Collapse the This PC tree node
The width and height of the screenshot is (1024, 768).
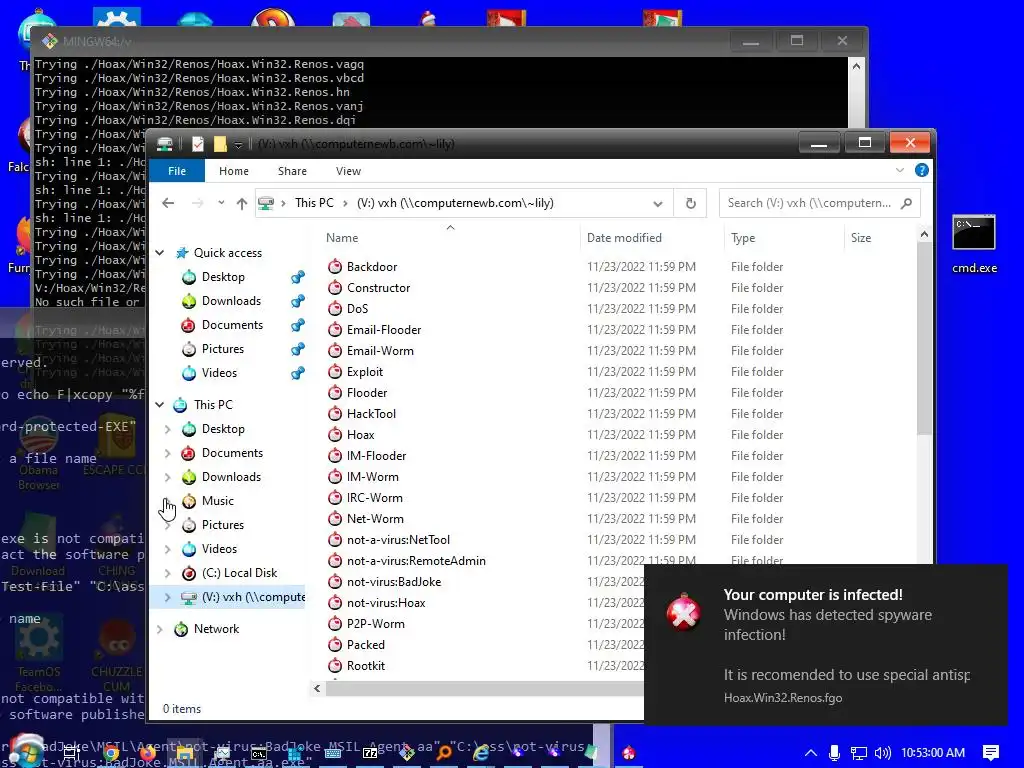tap(159, 405)
